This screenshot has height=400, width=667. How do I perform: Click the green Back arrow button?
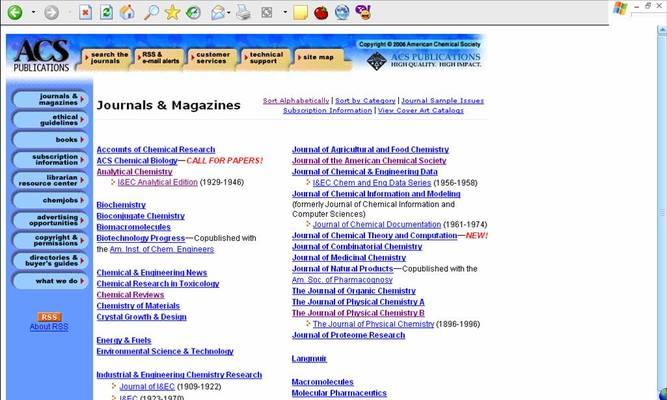[15, 12]
